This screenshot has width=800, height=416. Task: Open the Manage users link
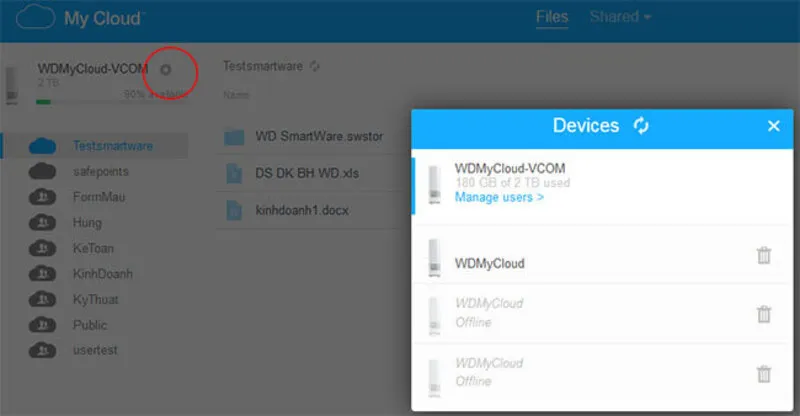(499, 198)
